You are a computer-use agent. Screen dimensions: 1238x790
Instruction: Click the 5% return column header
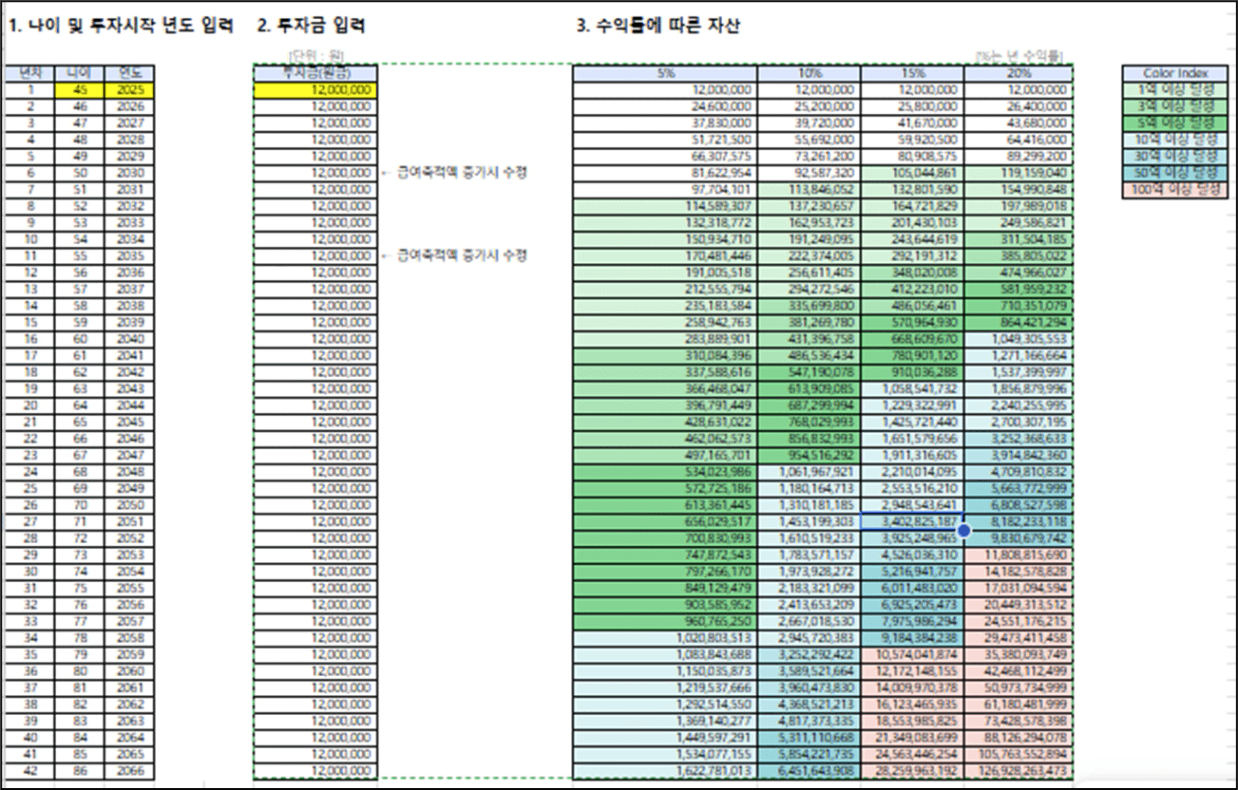665,73
